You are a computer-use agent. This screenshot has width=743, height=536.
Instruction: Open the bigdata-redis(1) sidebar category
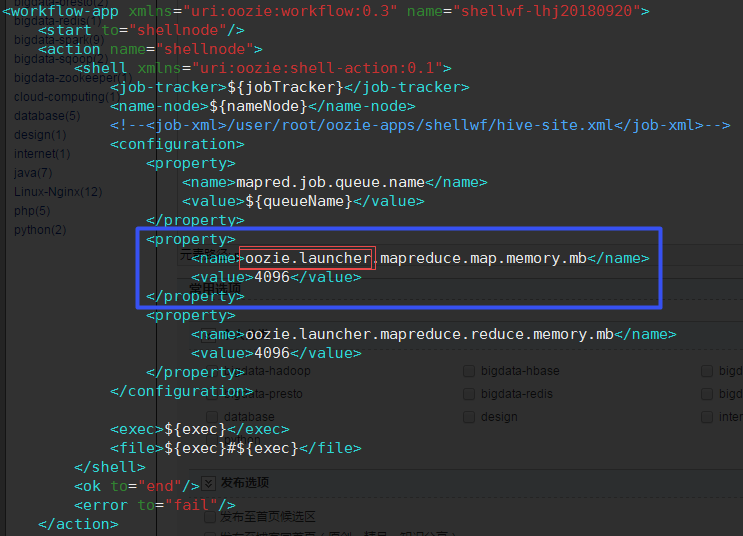pos(57,21)
